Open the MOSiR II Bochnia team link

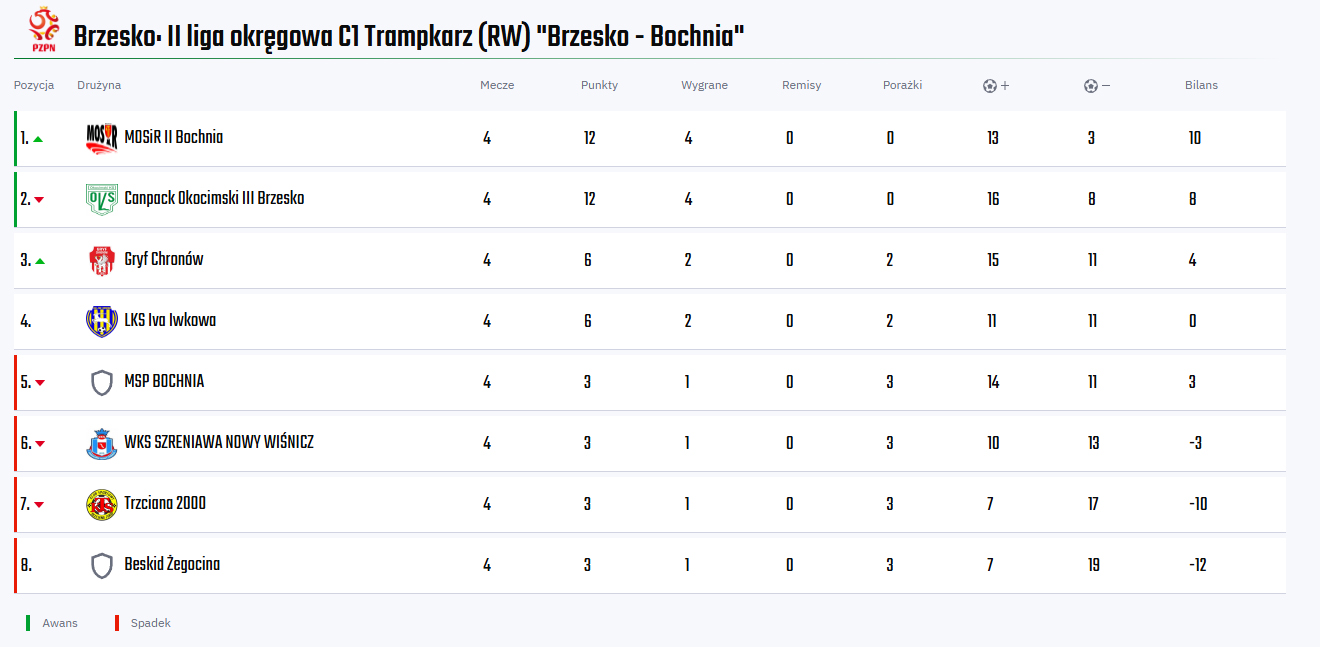coord(173,138)
